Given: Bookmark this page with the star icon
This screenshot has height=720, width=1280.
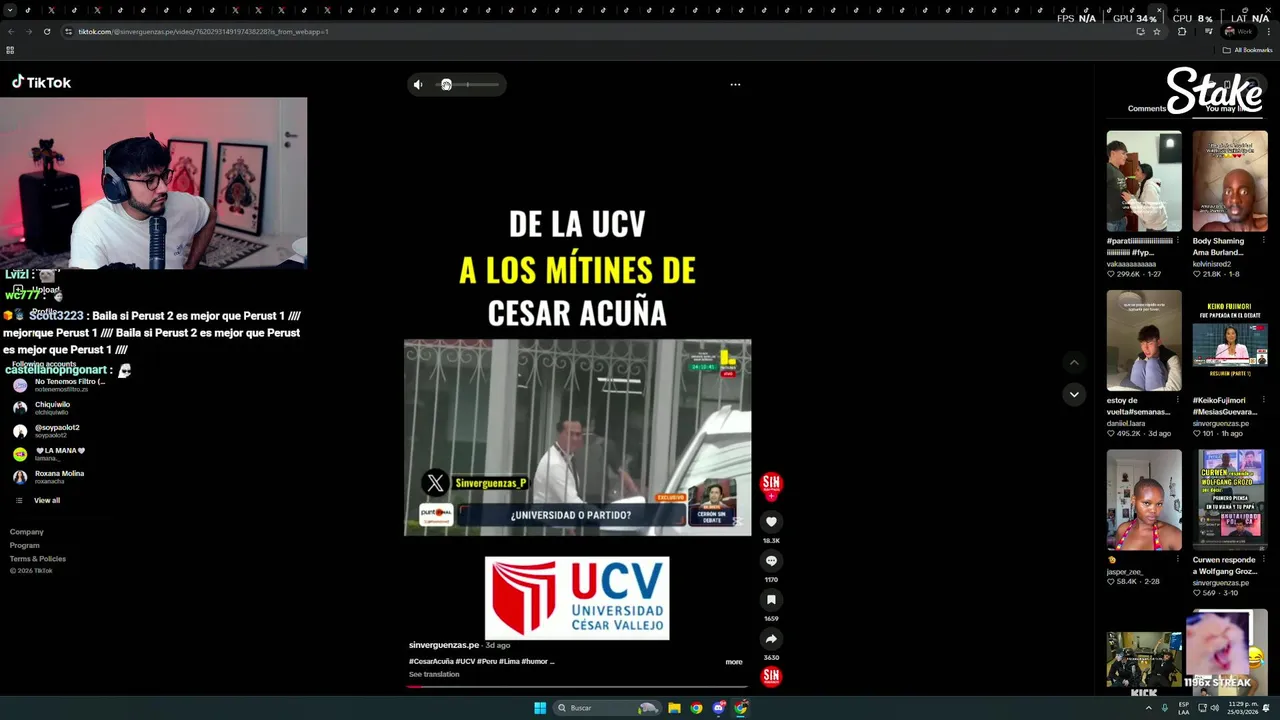Looking at the screenshot, I should pos(1157,32).
